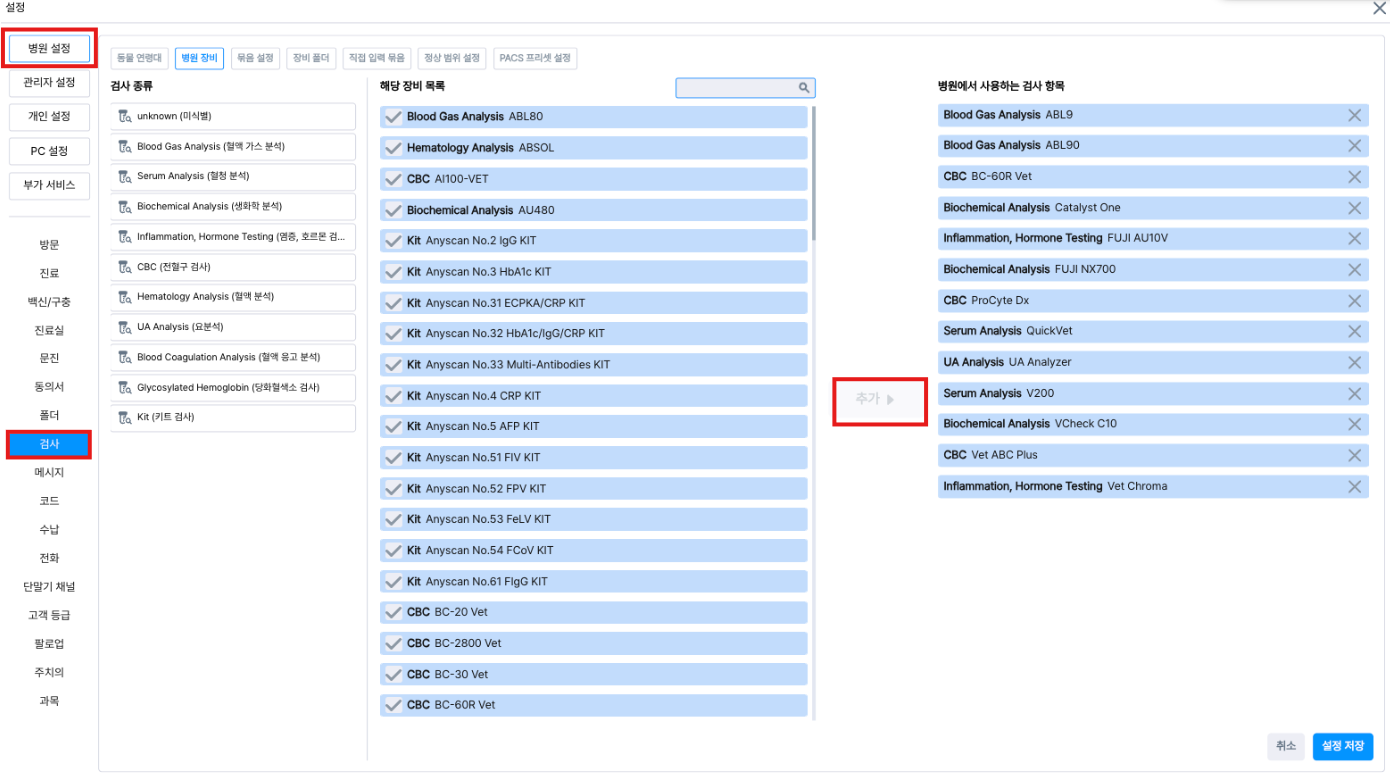Remove Serum Analysis V200 via its X
This screenshot has height=779, width=1390.
point(1355,394)
